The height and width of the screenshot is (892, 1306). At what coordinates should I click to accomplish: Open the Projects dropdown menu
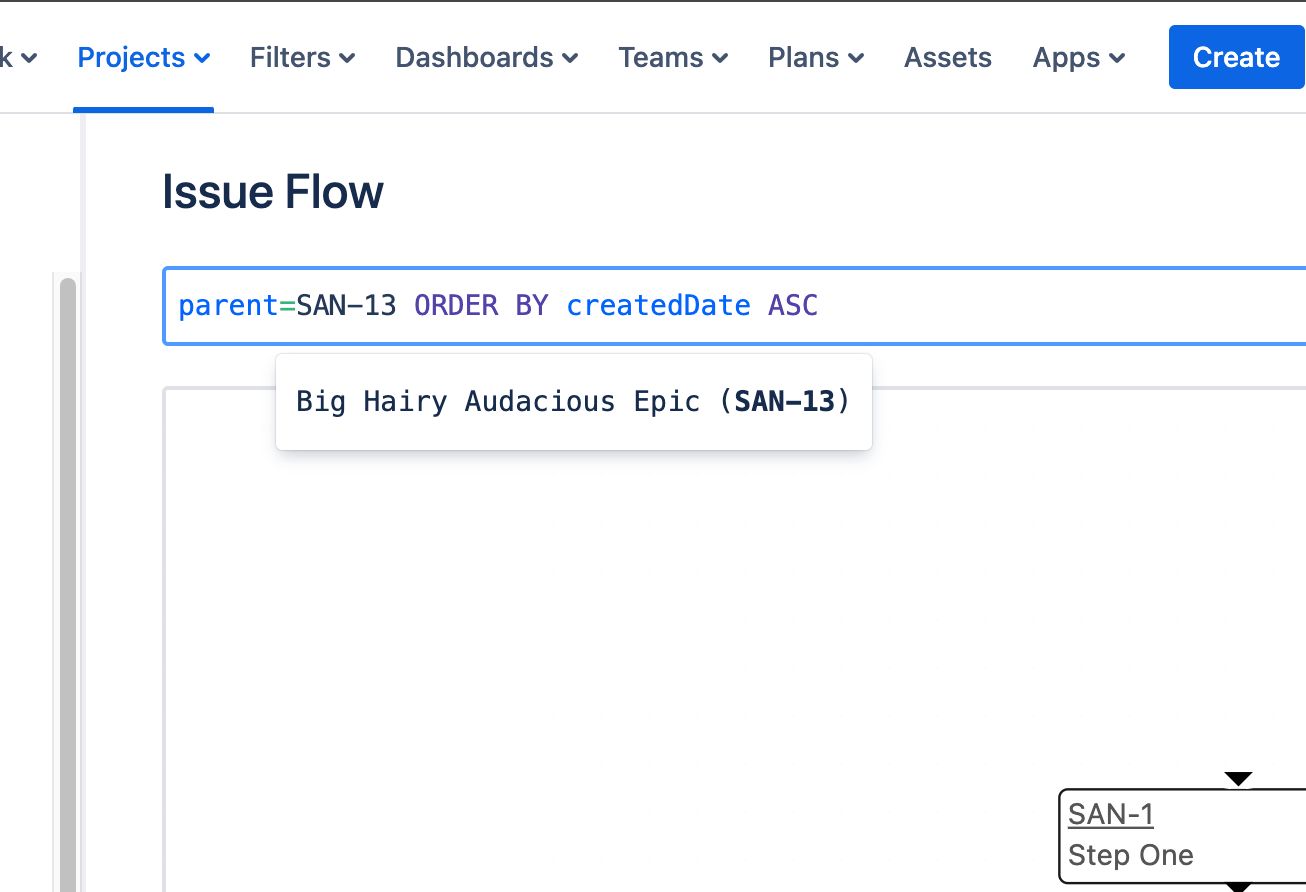pos(143,58)
